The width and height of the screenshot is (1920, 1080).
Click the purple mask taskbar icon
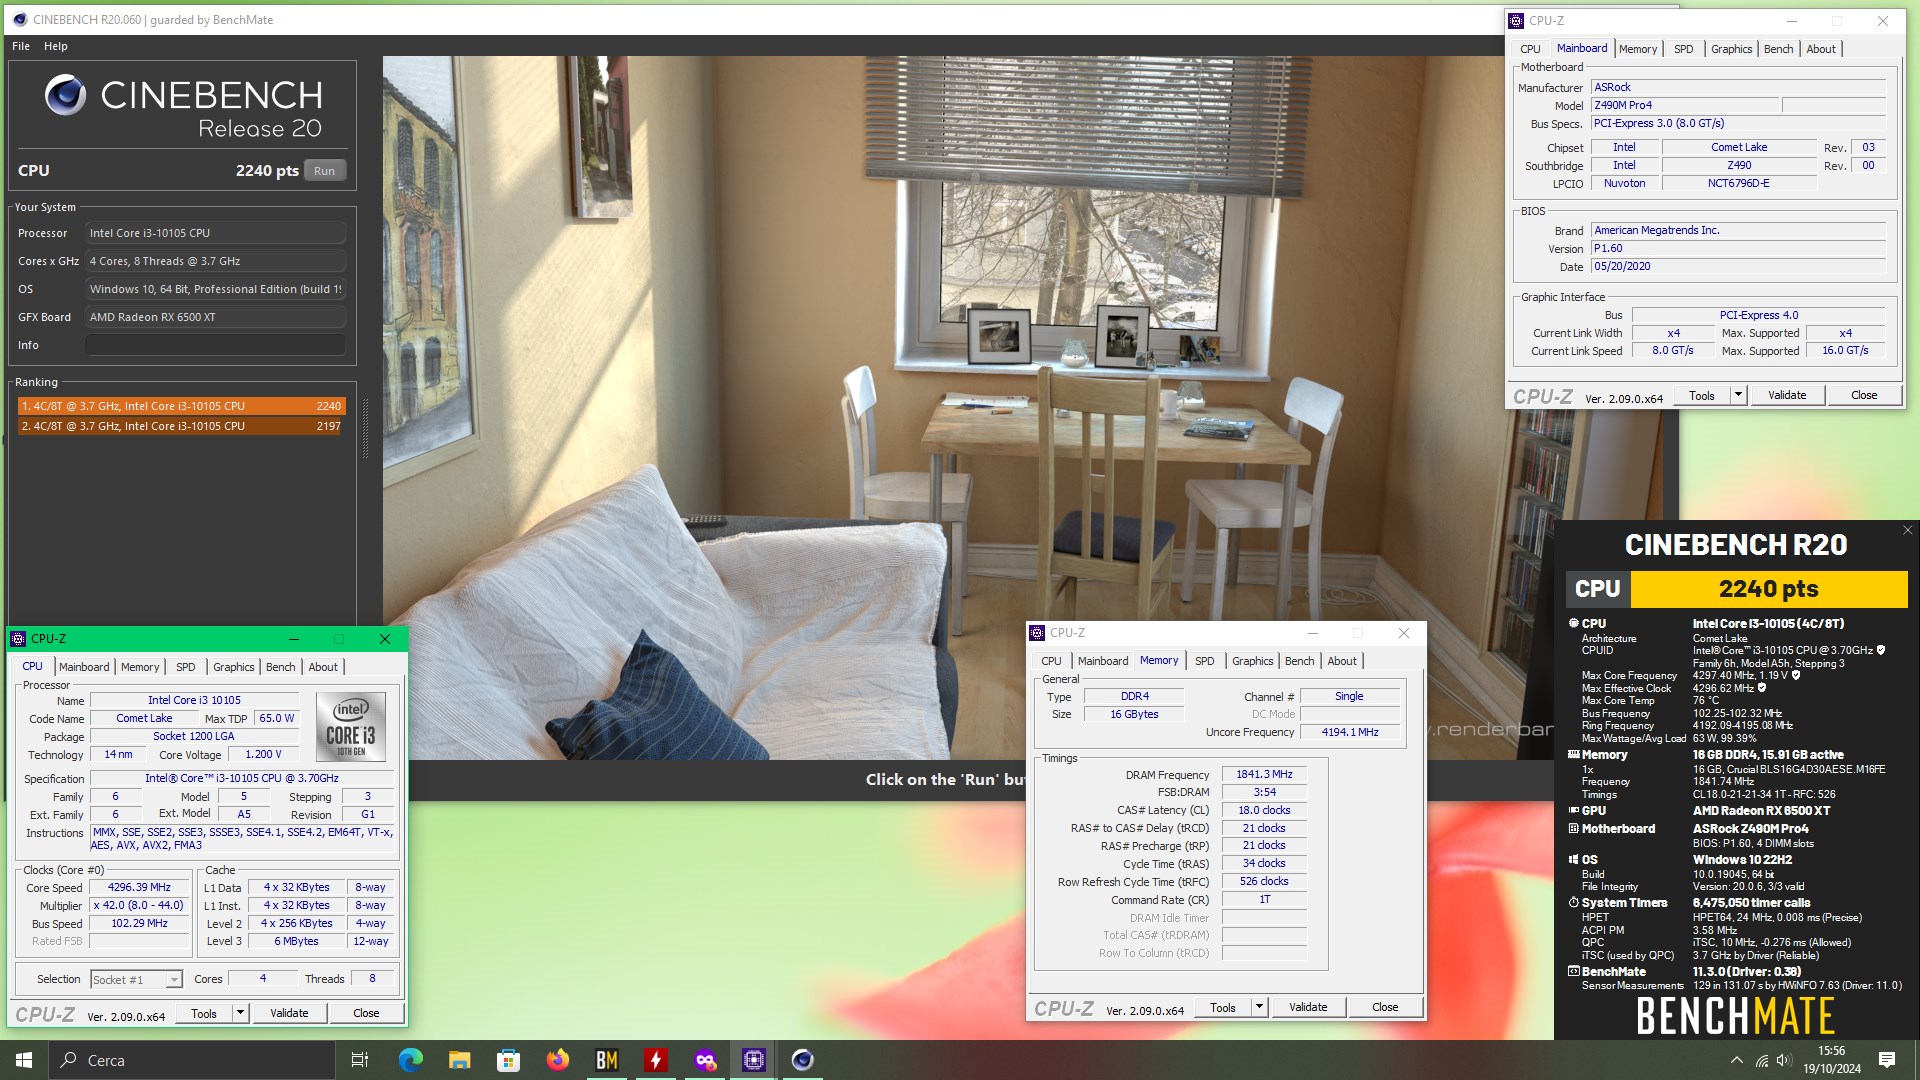click(705, 1060)
